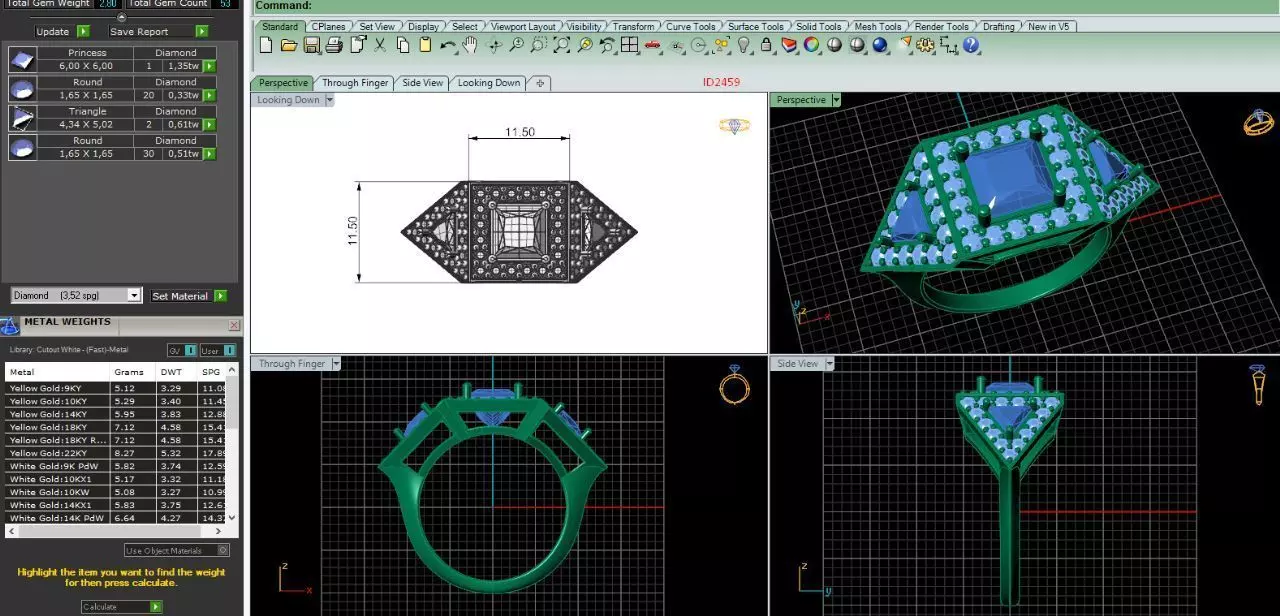Click the Zoom Extents icon
Image resolution: width=1280 pixels, height=616 pixels.
click(x=562, y=45)
